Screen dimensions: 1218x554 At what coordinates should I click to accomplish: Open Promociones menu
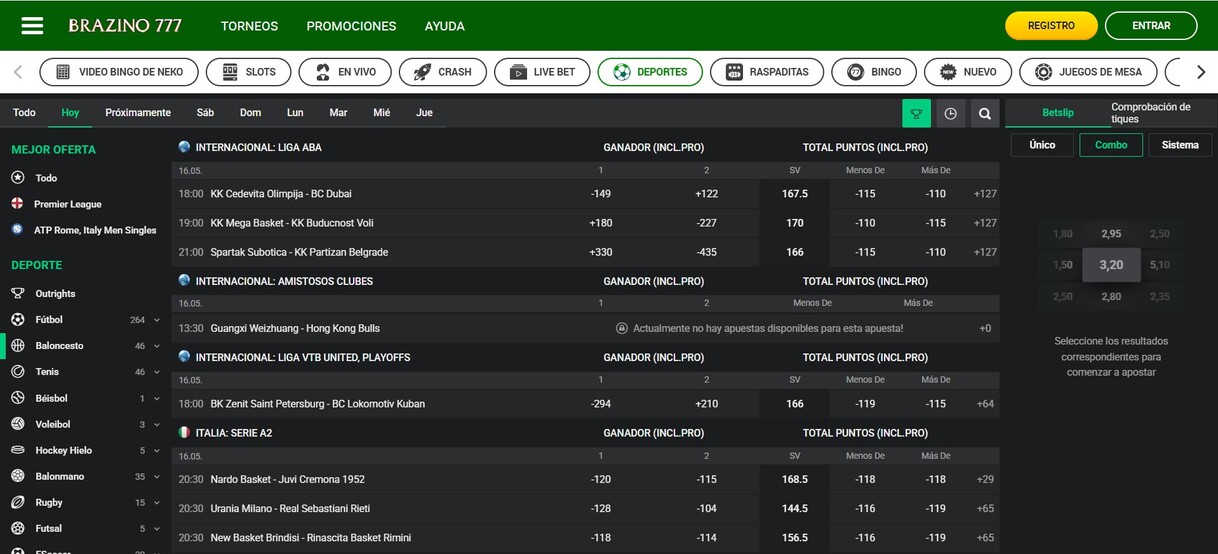click(351, 26)
